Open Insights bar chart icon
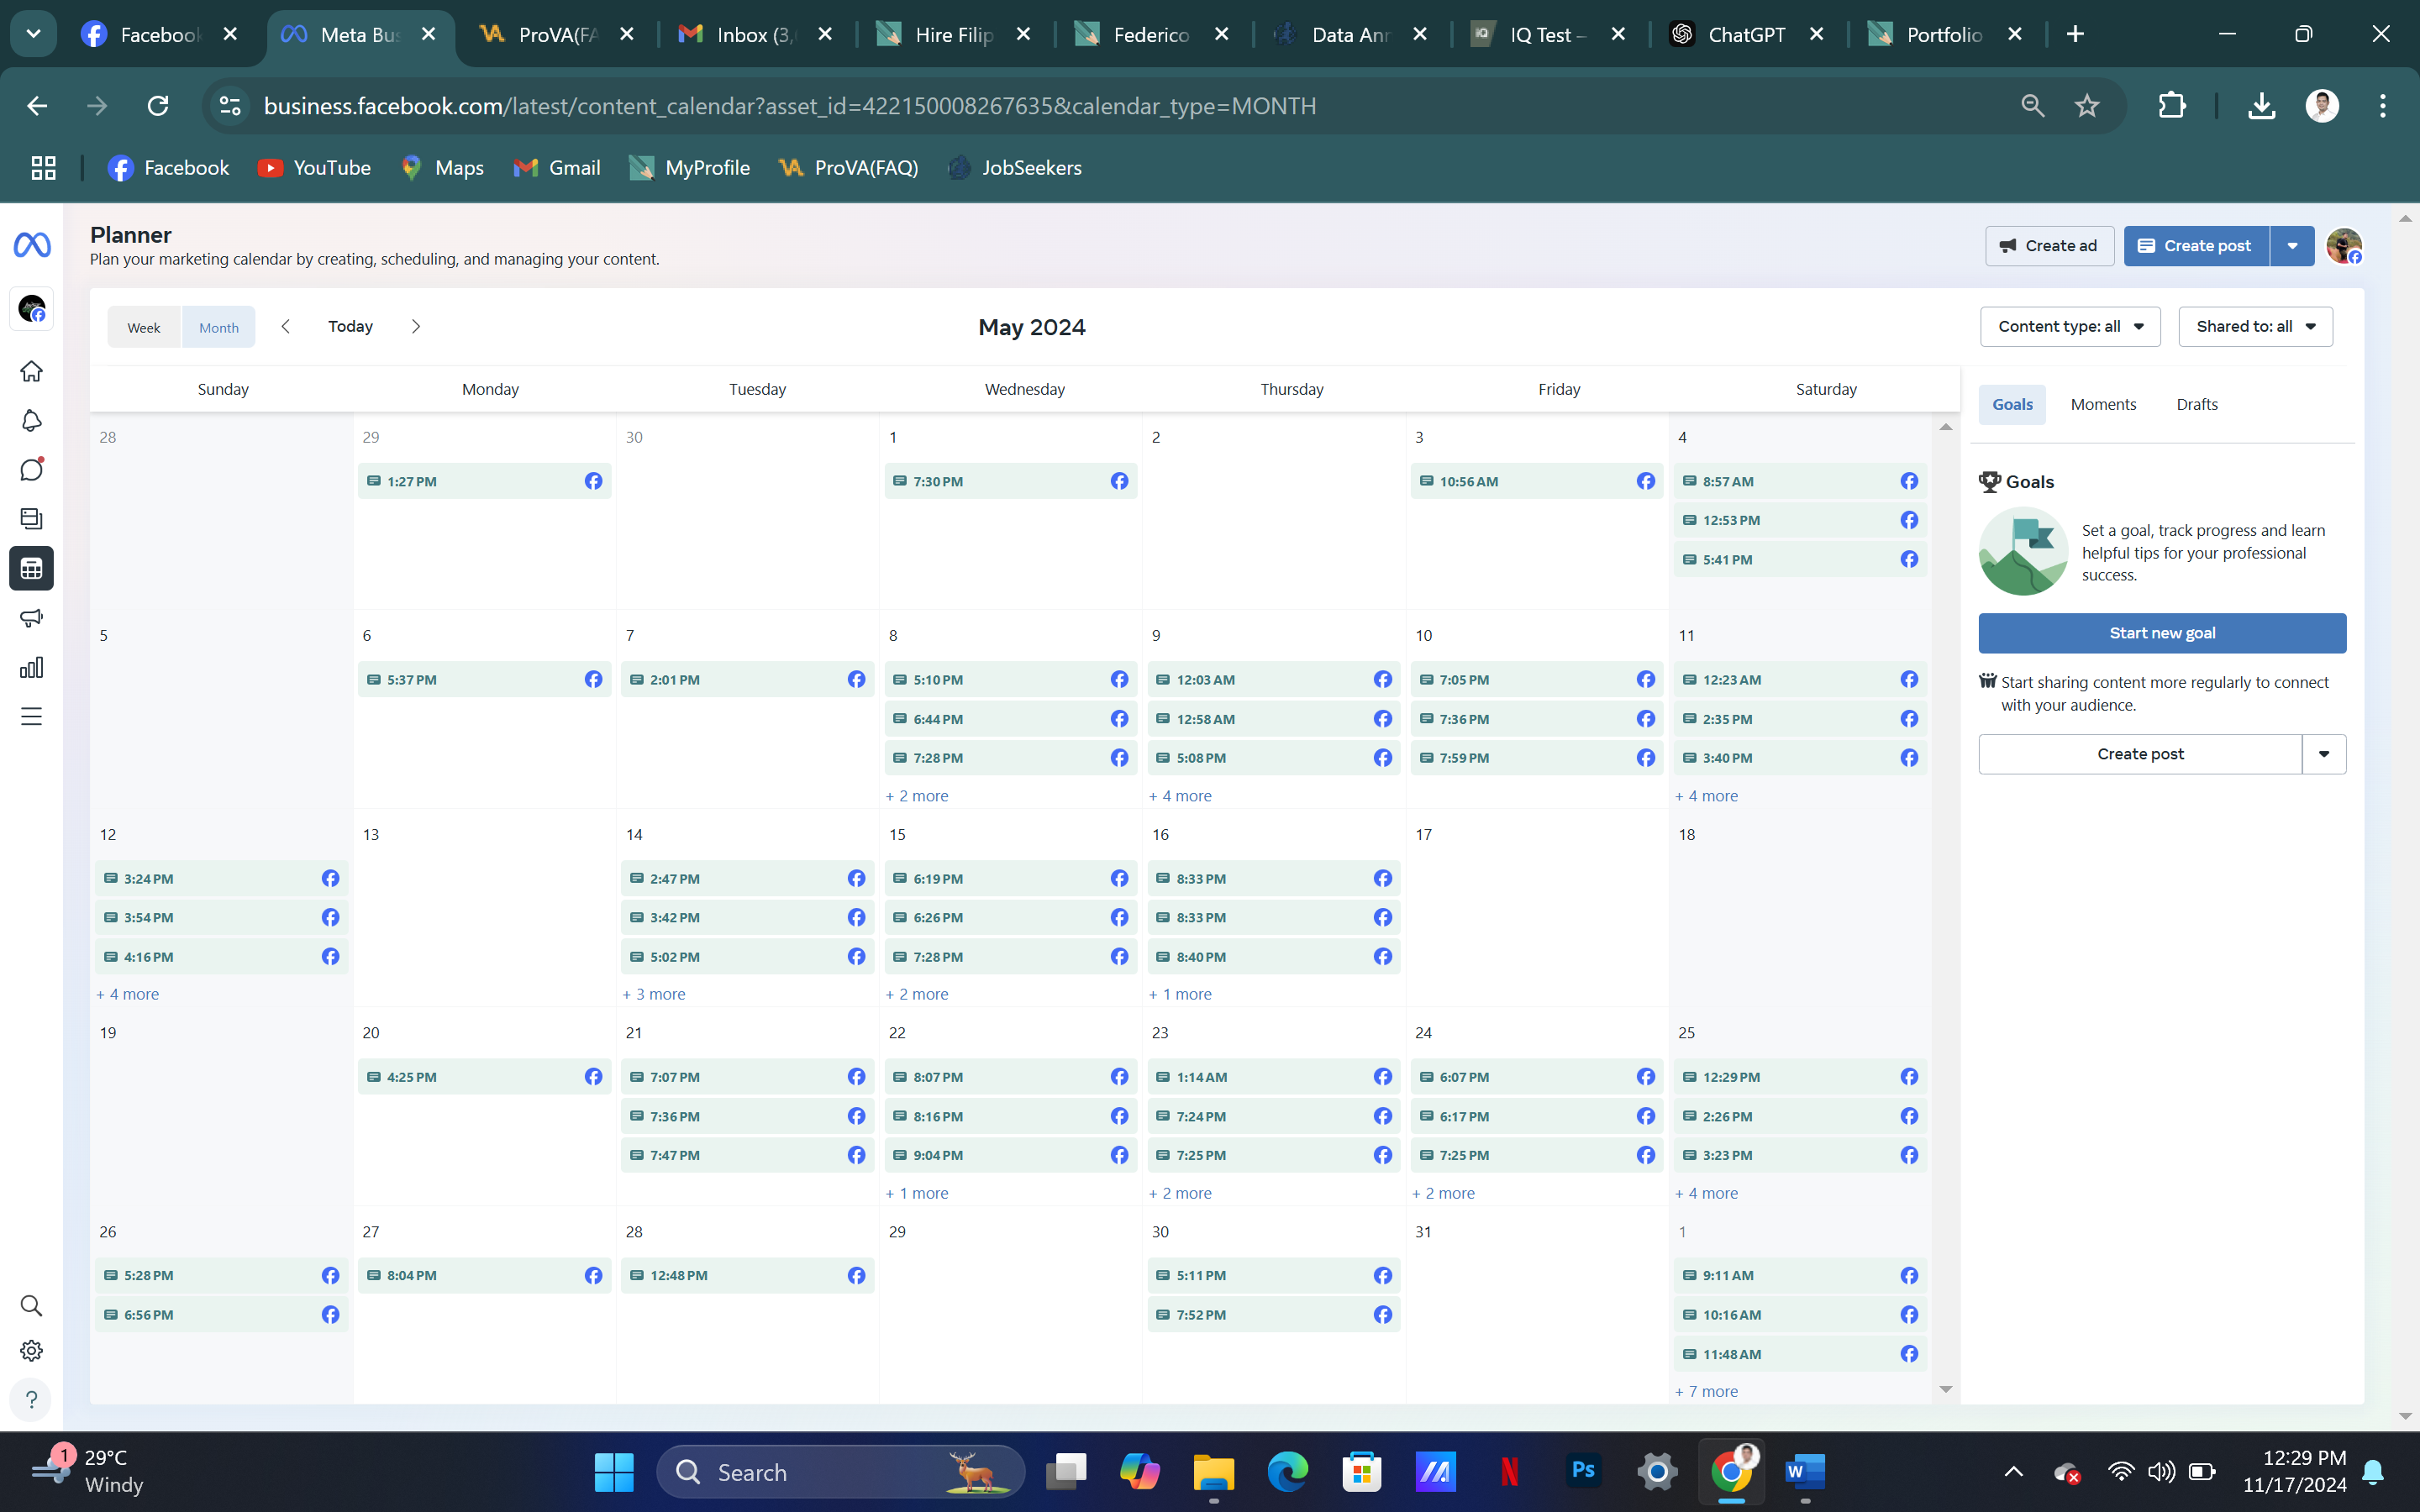Image resolution: width=2420 pixels, height=1512 pixels. click(31, 667)
